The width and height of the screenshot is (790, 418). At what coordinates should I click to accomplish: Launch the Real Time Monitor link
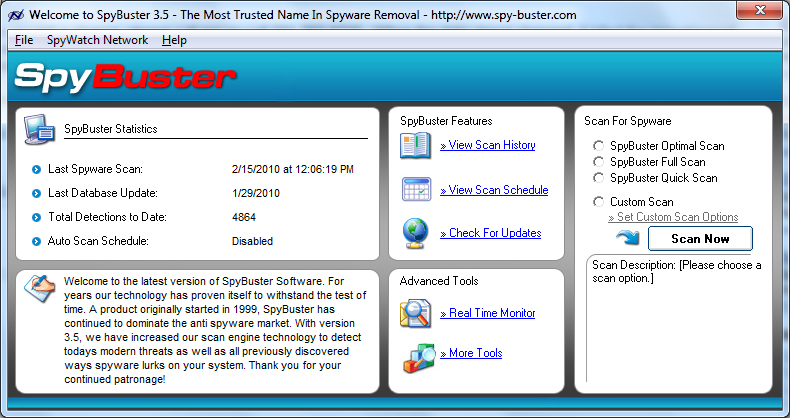coord(488,313)
